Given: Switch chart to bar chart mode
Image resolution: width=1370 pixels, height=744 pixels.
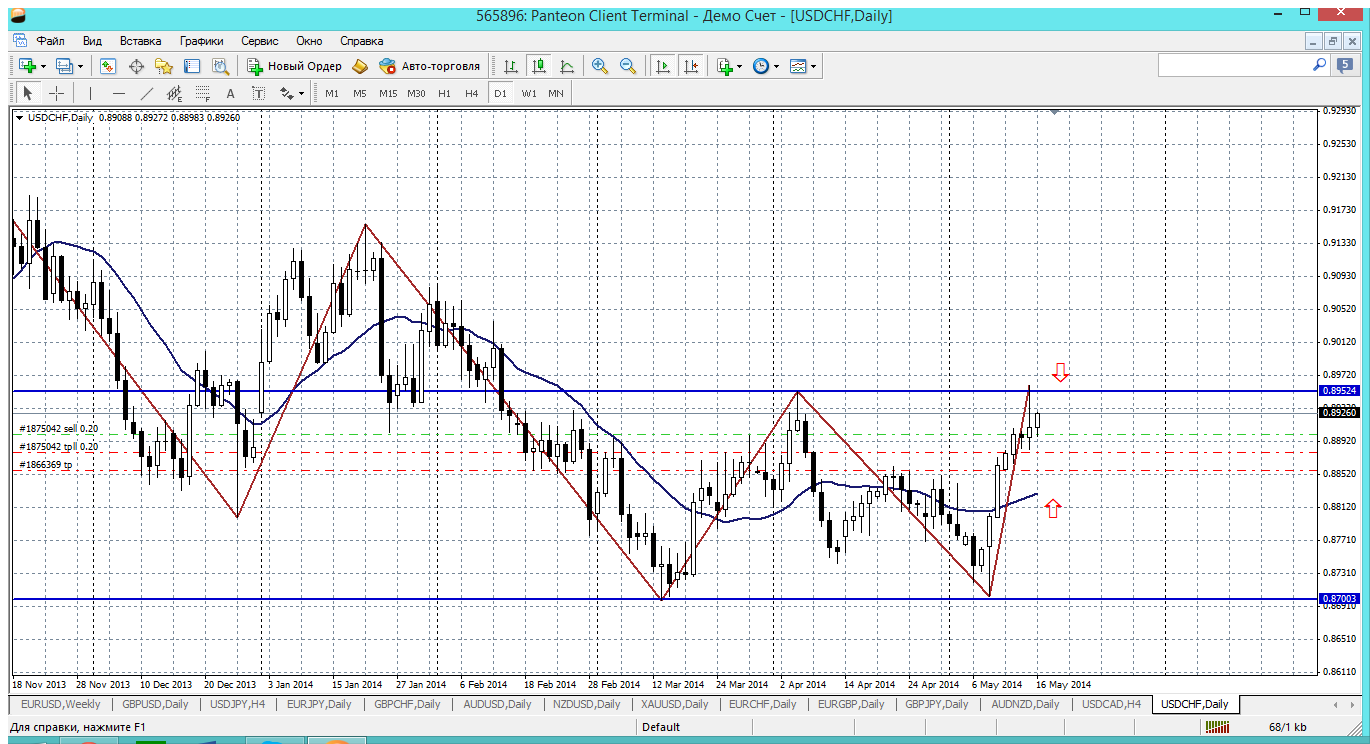Looking at the screenshot, I should click(x=511, y=66).
